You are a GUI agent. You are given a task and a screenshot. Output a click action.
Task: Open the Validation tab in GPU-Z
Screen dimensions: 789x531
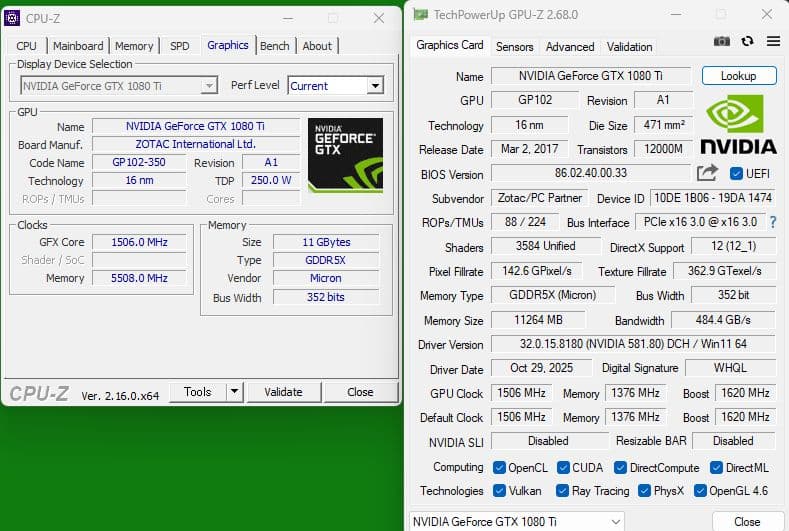point(629,47)
